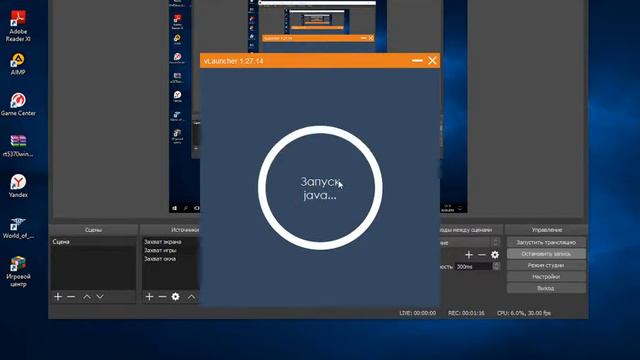Click the Сцены panel header
The height and width of the screenshot is (360, 640).
click(x=93, y=230)
